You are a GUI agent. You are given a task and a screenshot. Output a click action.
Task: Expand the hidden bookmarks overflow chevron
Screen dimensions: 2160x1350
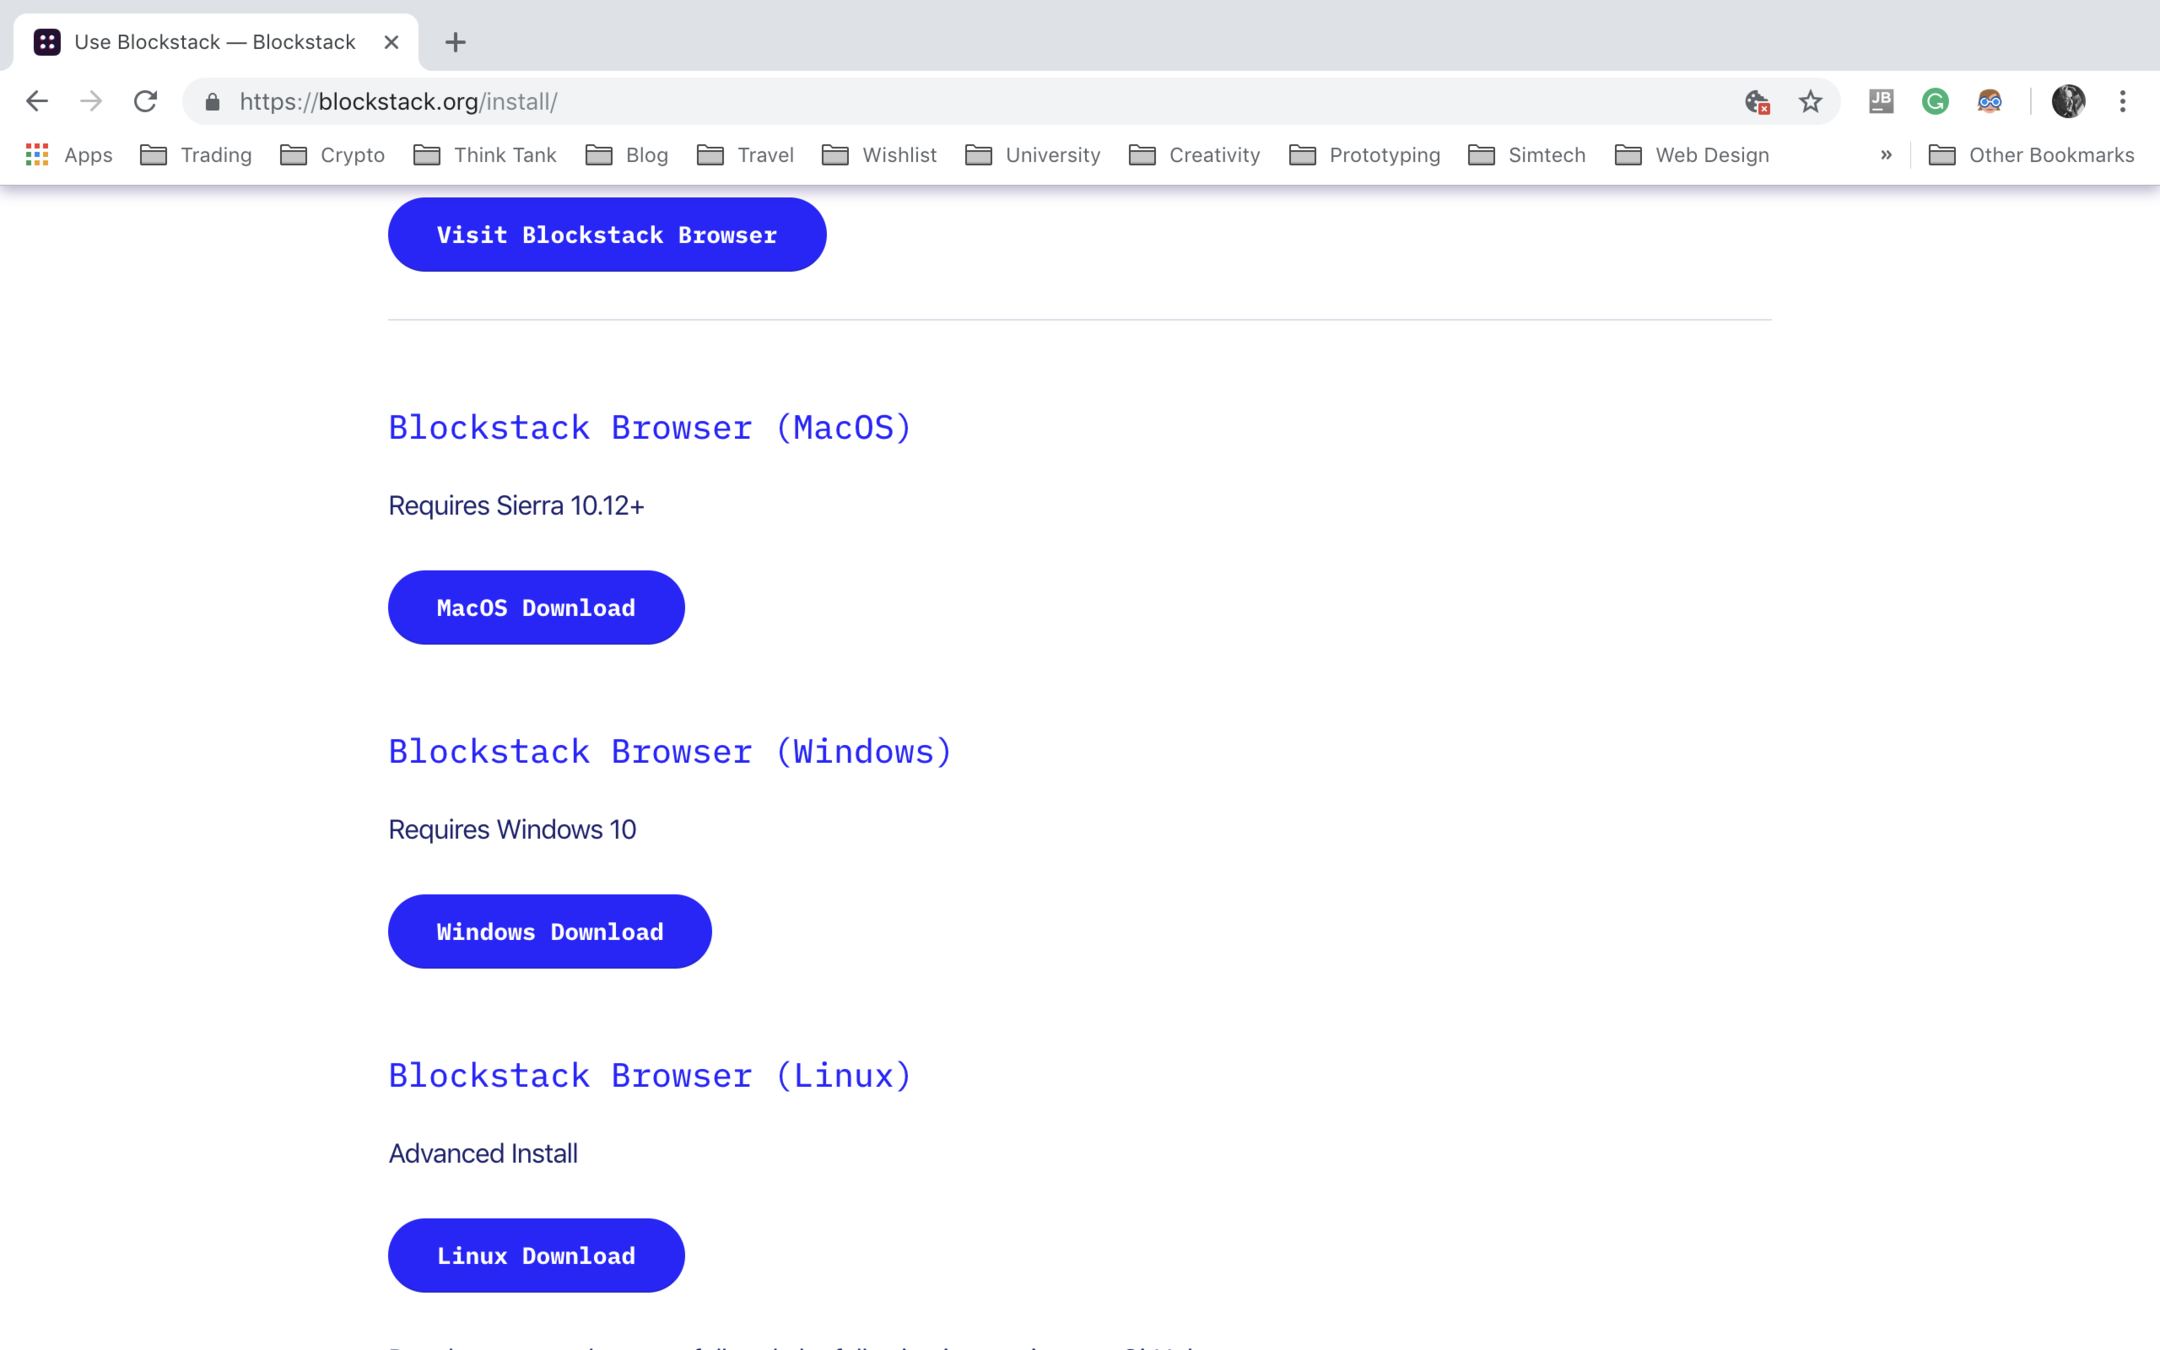click(1886, 155)
